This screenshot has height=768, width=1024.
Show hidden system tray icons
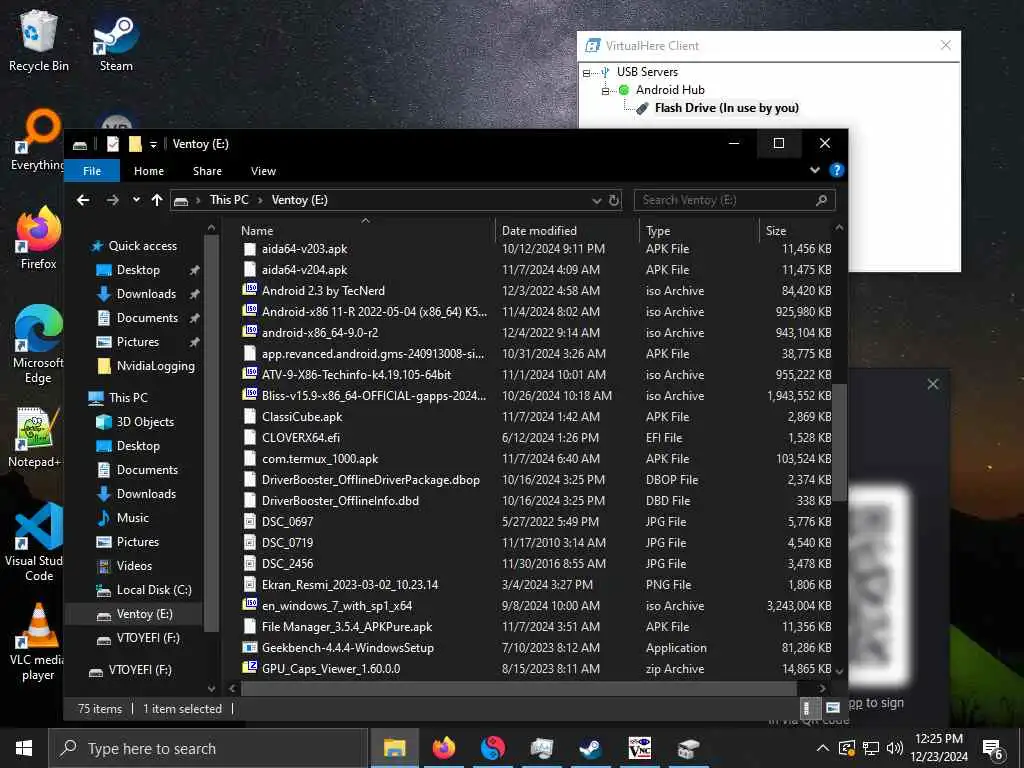pos(823,748)
